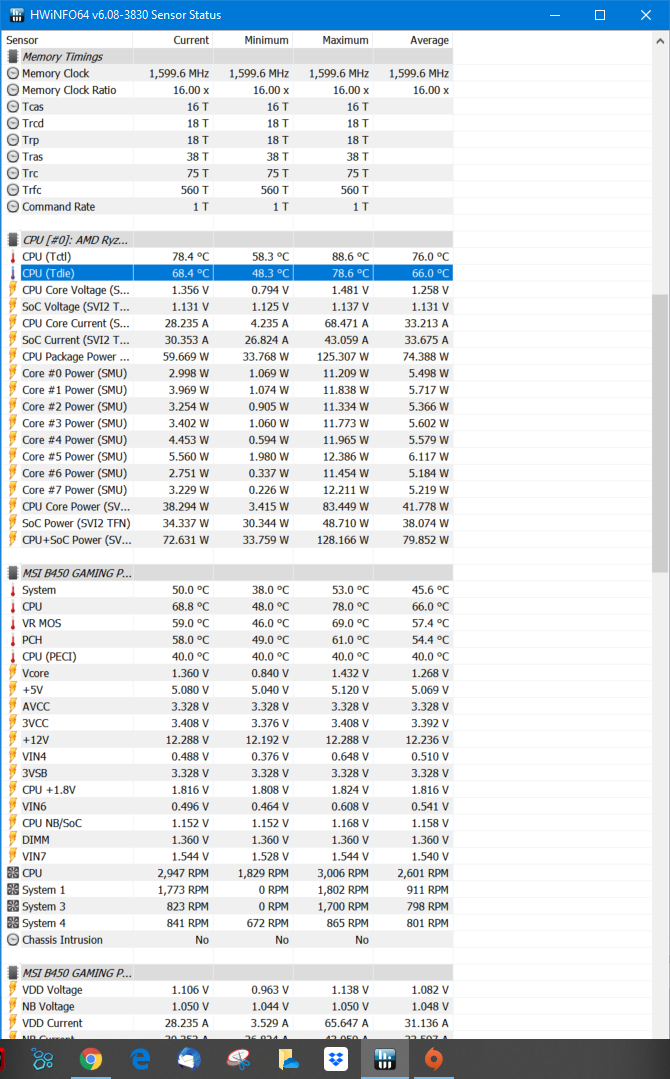Click the lightning icon for CPU Package Power
This screenshot has width=670, height=1079.
[12, 356]
